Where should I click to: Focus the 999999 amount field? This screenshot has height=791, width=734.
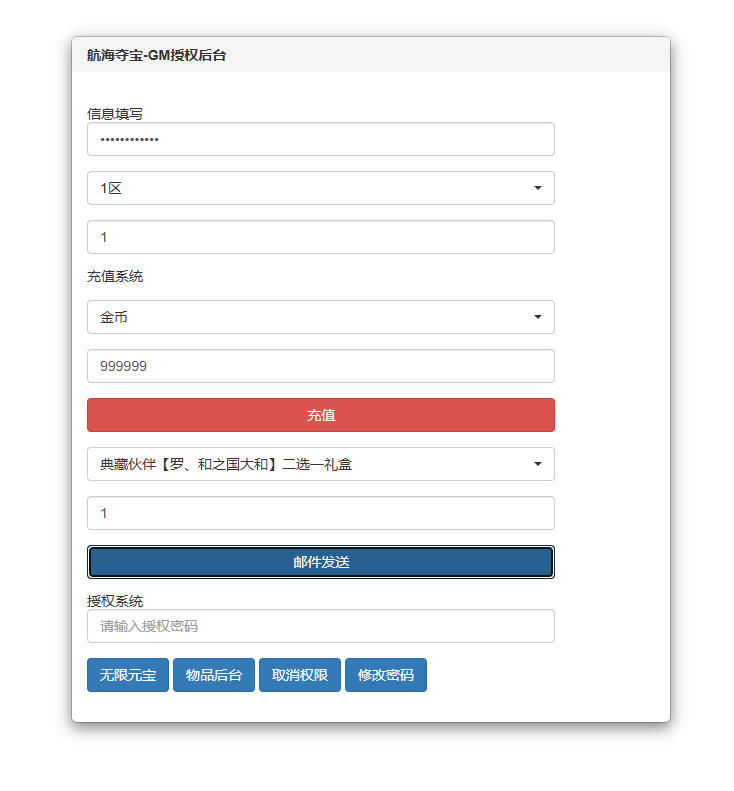point(320,366)
